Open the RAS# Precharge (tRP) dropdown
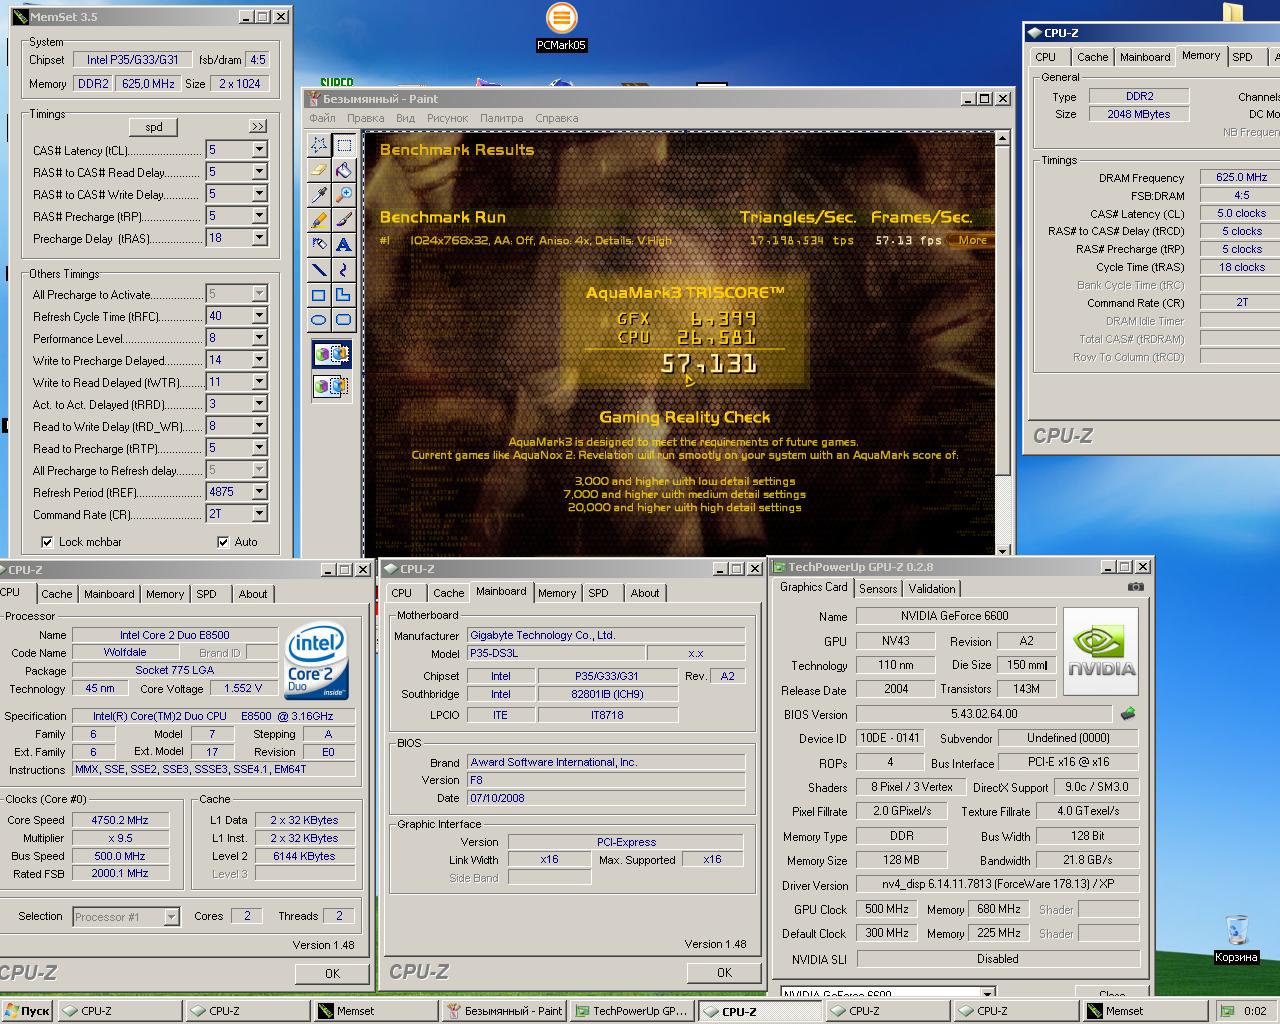This screenshot has width=1280, height=1024. click(x=259, y=216)
